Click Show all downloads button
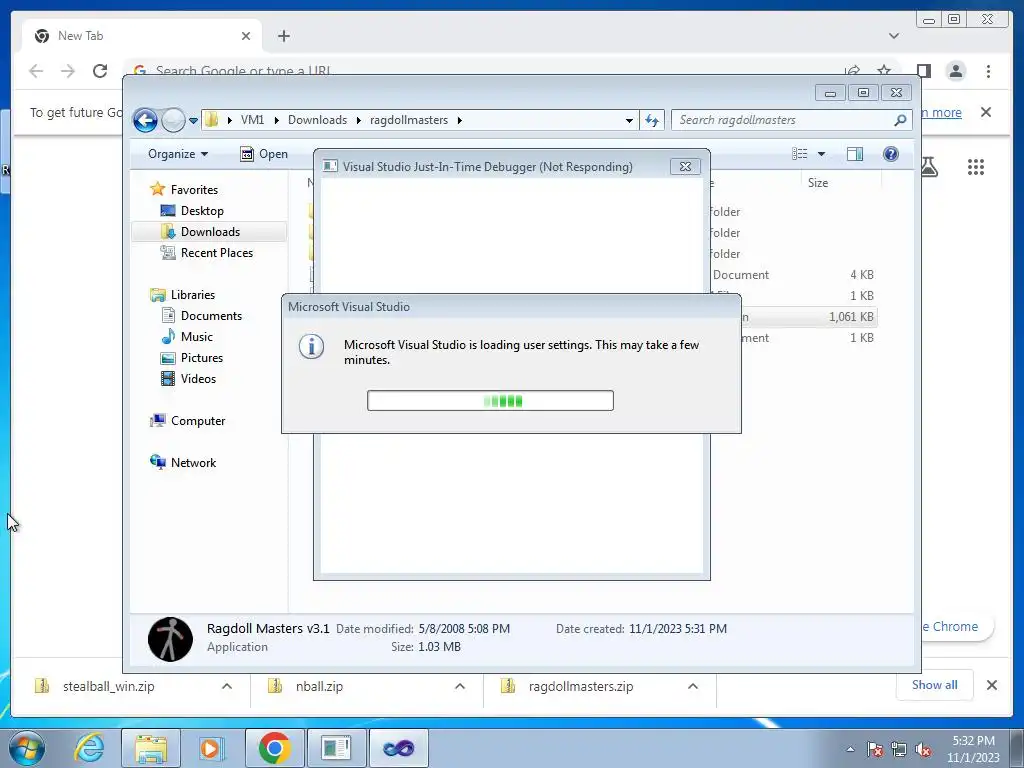The image size is (1024, 768). (x=935, y=685)
